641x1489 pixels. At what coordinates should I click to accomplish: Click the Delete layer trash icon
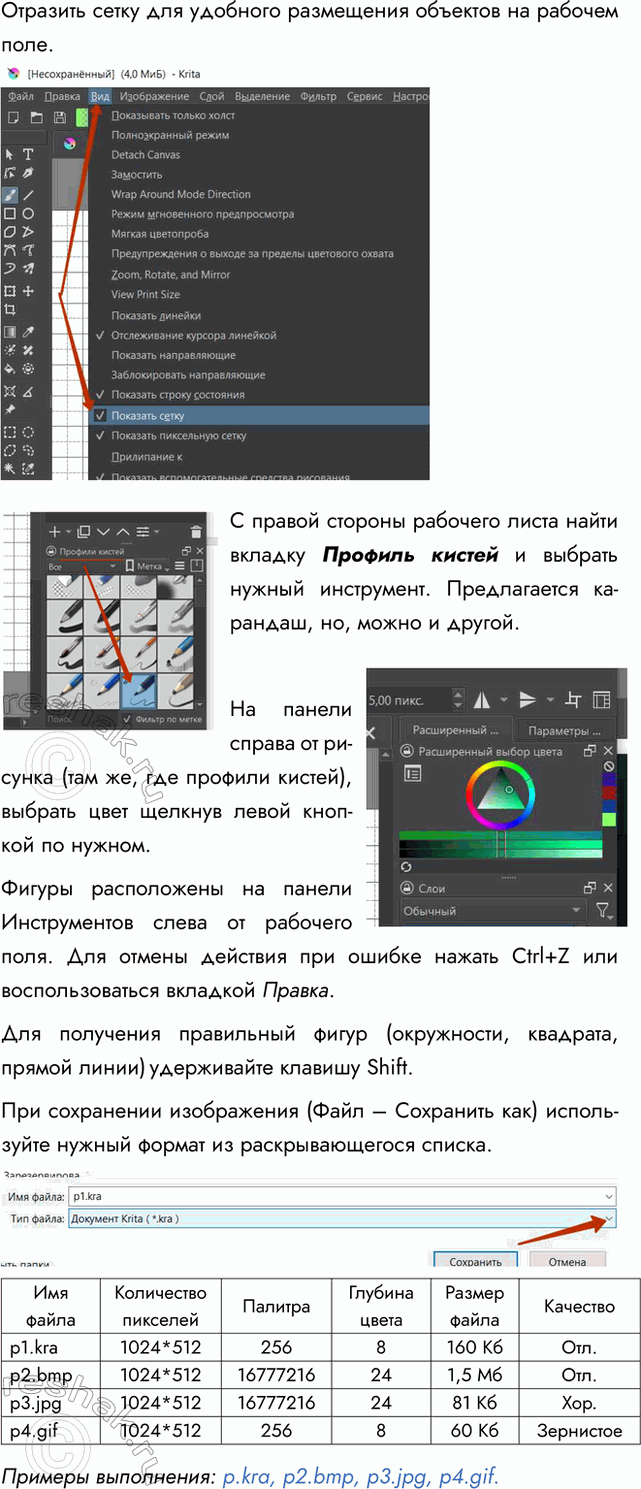point(196,532)
